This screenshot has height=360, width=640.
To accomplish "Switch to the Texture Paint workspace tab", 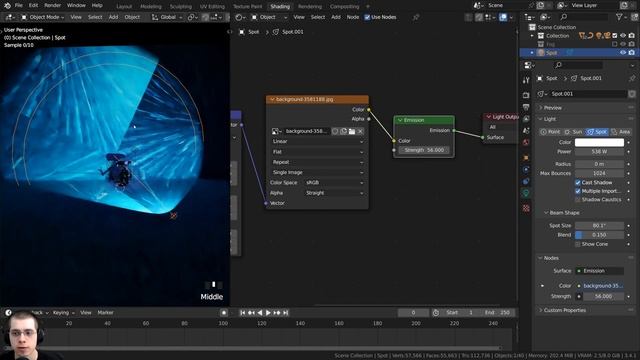I will [x=247, y=7].
